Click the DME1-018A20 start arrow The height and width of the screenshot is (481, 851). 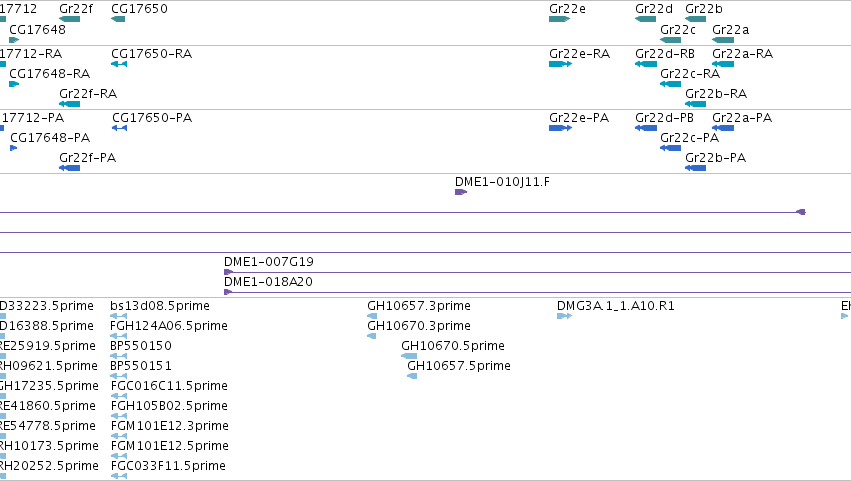tap(228, 292)
